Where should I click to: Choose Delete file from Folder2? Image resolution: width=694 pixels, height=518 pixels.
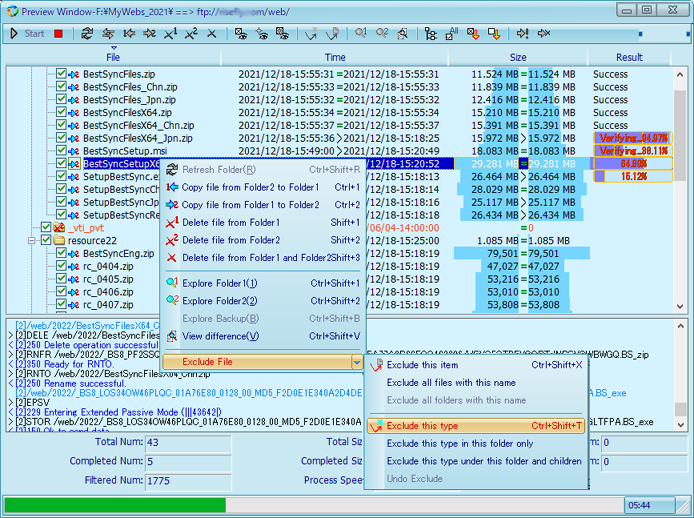point(263,240)
